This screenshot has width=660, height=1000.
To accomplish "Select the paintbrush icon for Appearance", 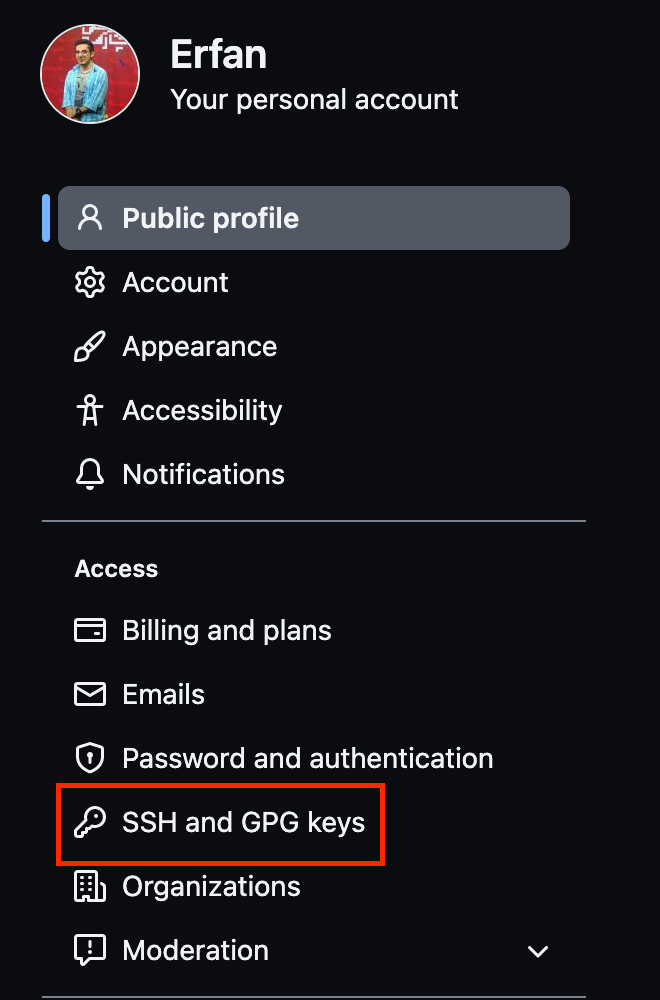I will point(89,346).
